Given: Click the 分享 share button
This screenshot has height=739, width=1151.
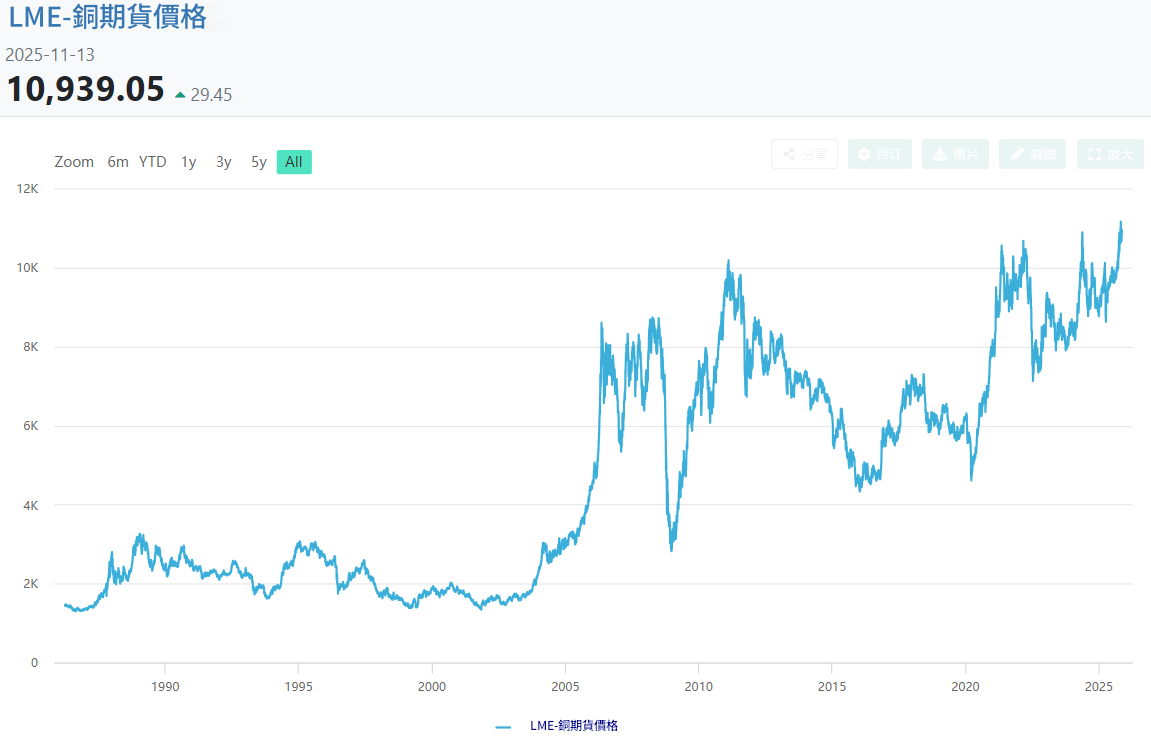Looking at the screenshot, I should tap(804, 154).
